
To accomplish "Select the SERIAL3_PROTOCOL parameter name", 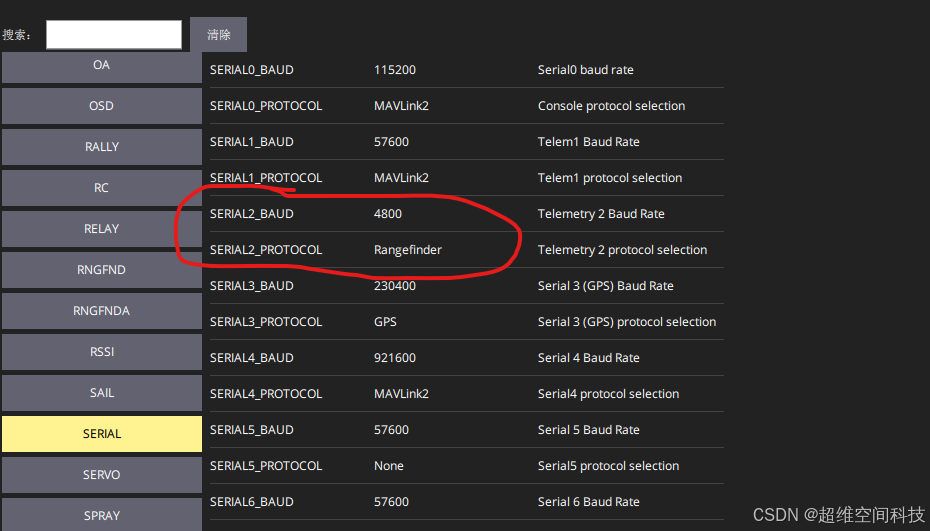I will point(266,322).
